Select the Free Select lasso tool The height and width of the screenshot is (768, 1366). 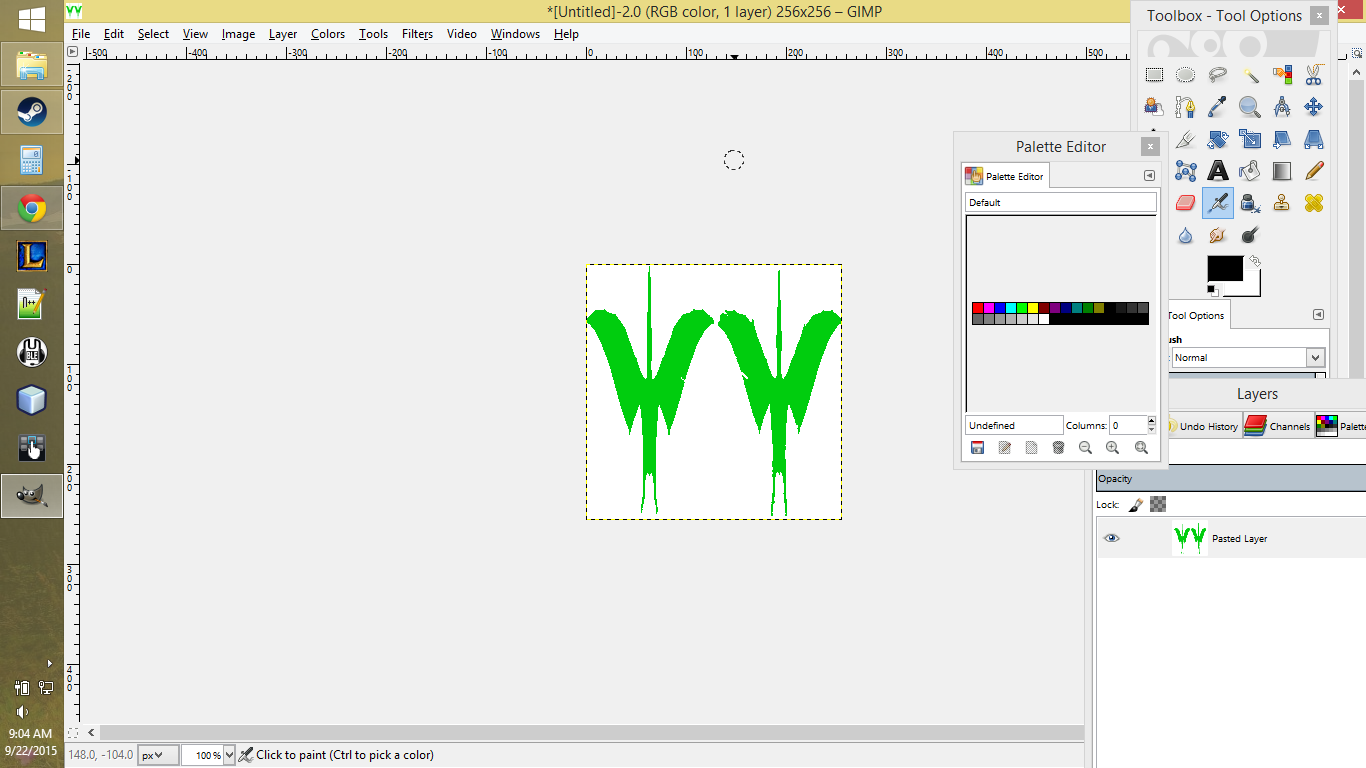pyautogui.click(x=1218, y=75)
